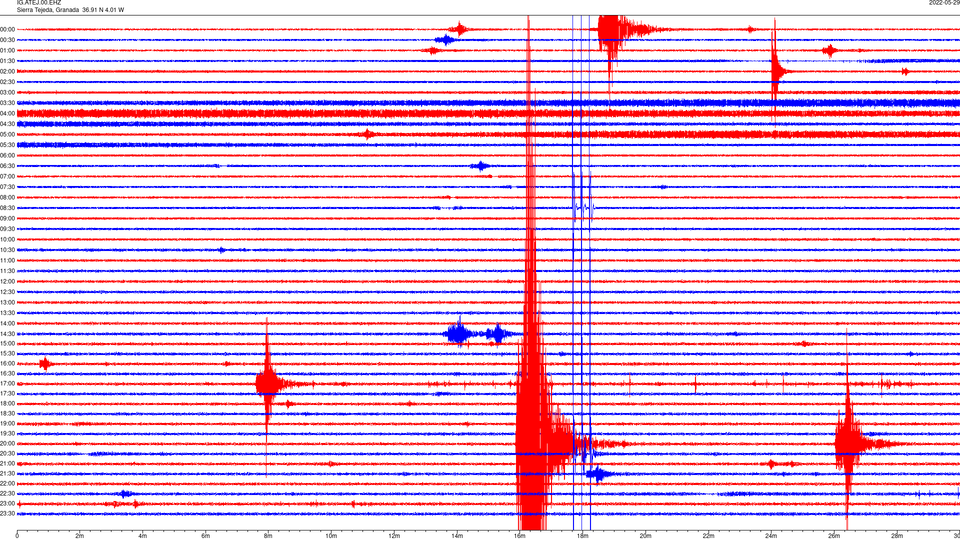Select the 12:30 trace label
The height and width of the screenshot is (540, 960).
point(7,292)
